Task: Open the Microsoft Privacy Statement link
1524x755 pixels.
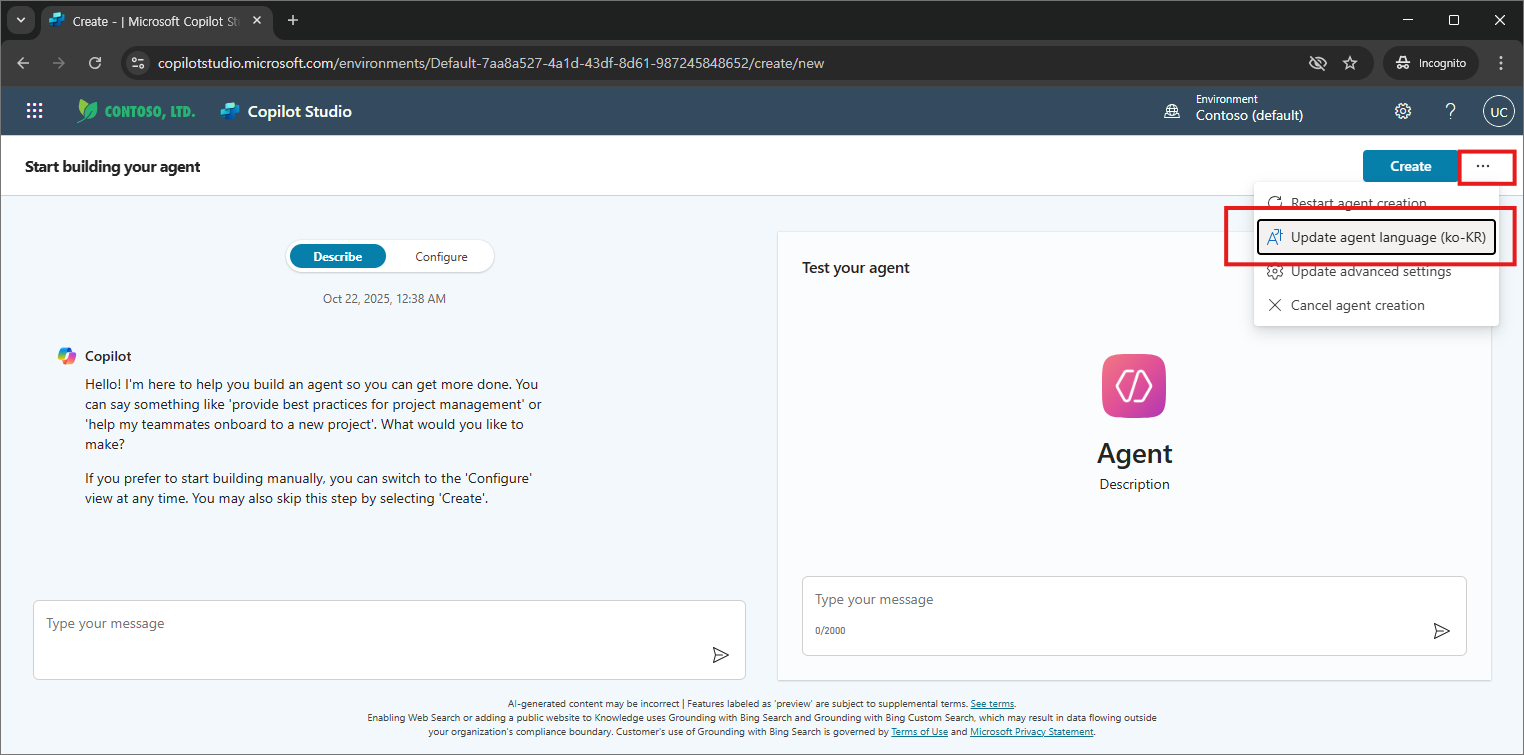Action: (x=1032, y=732)
